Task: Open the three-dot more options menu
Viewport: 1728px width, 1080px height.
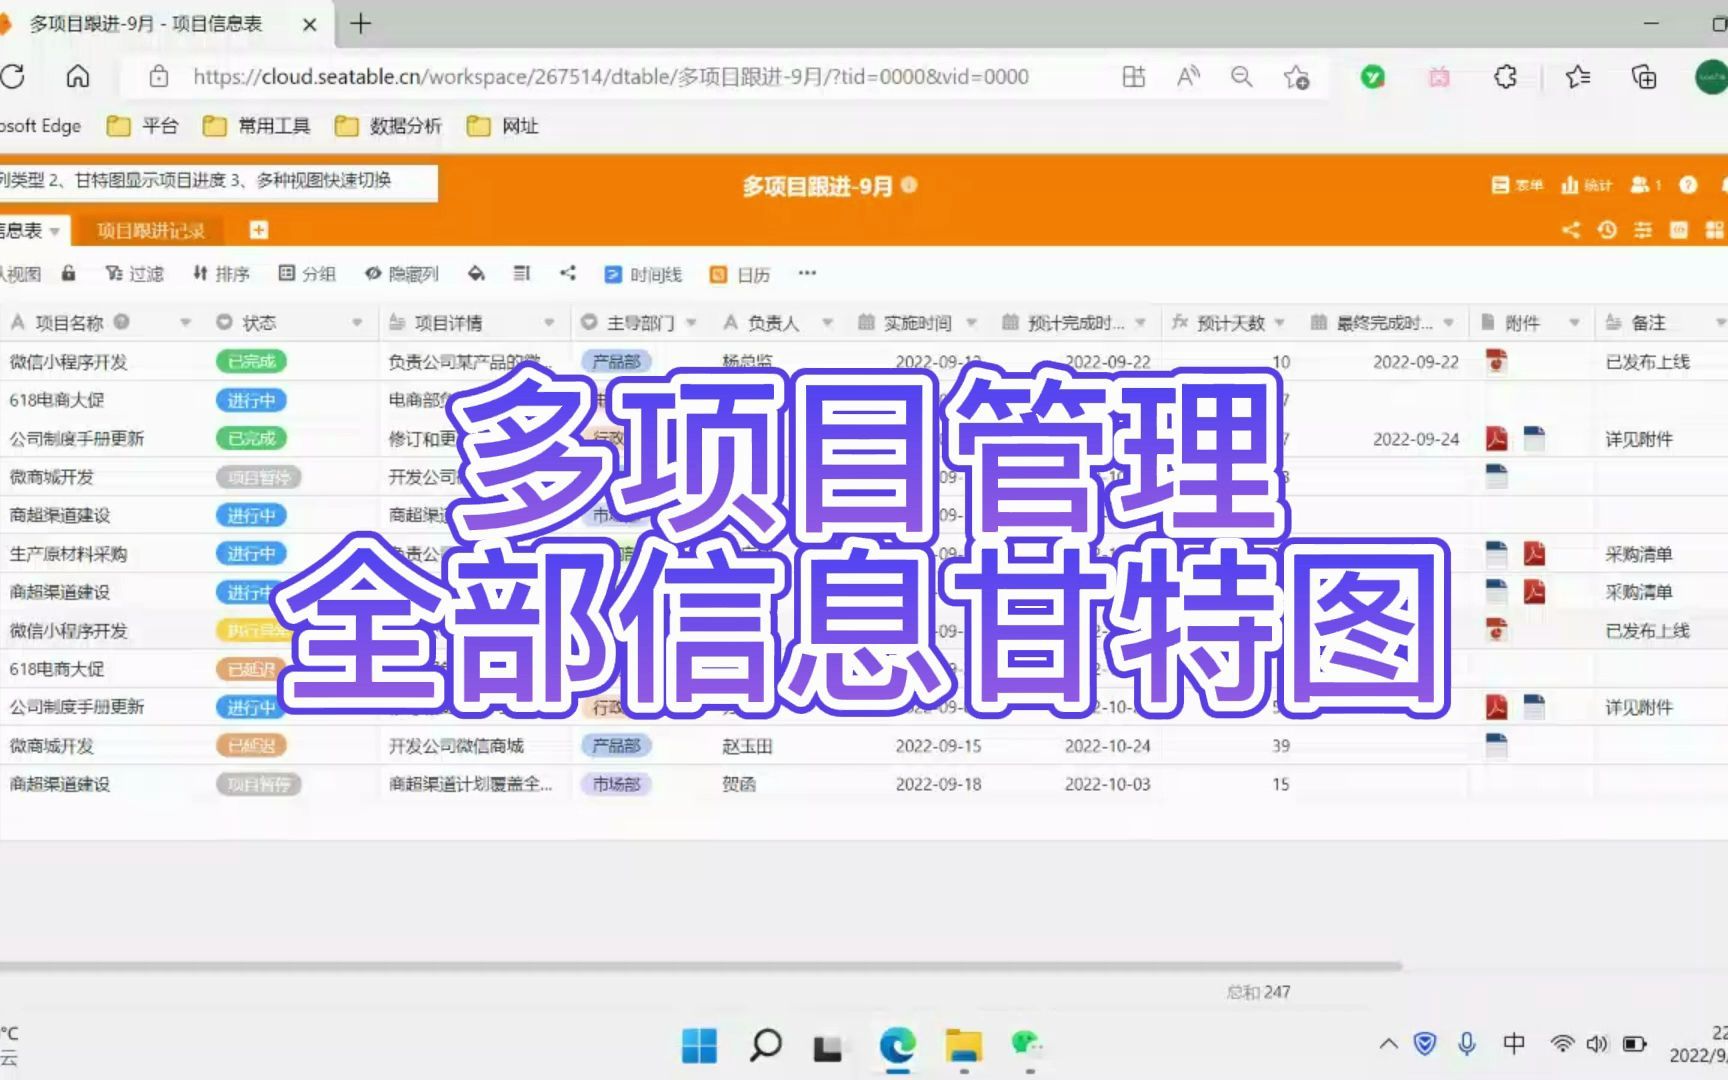Action: pyautogui.click(x=807, y=273)
